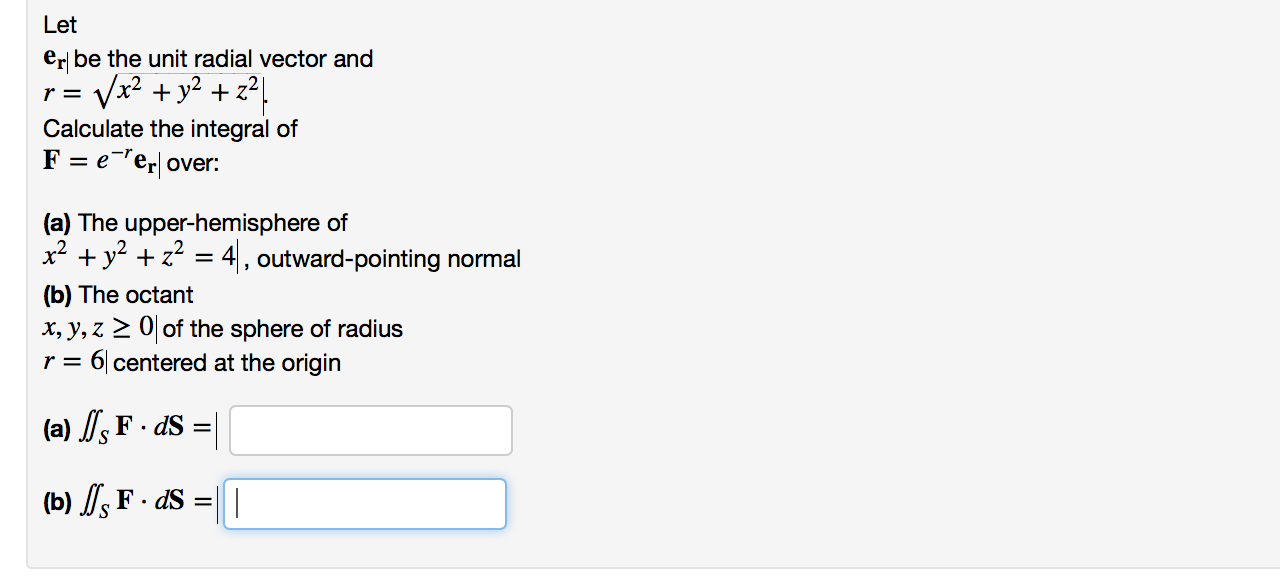Click the octant condition x, y, z >= 0
The image size is (1280, 580).
click(x=98, y=326)
